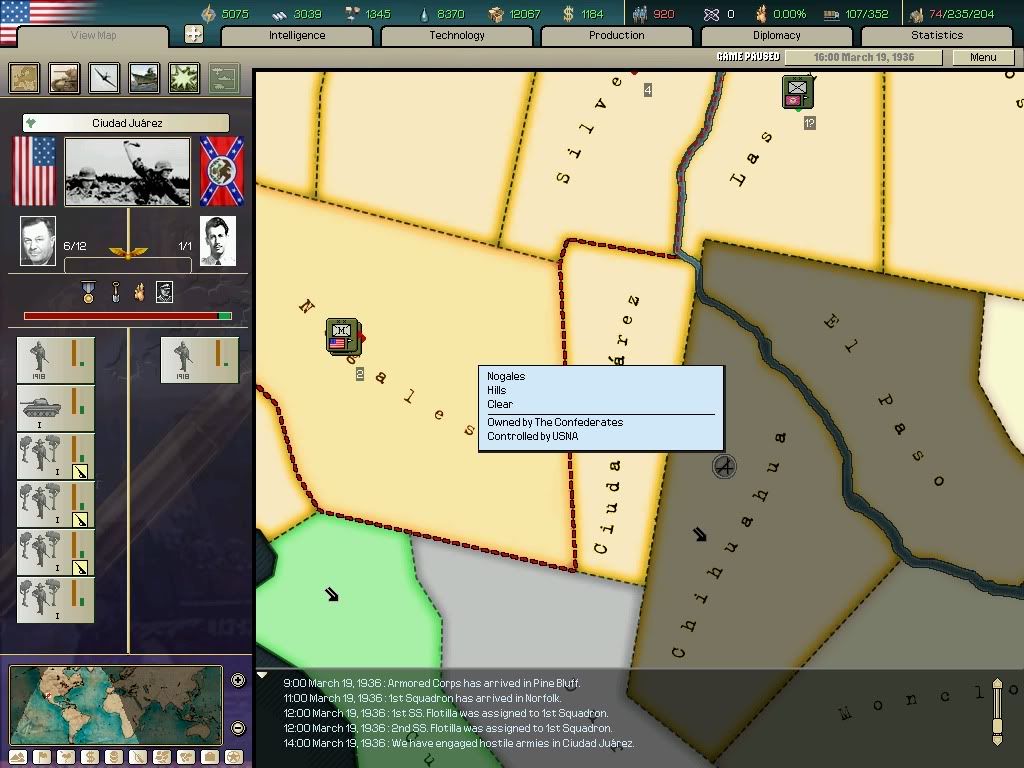Click the transport capacity truck icon
Viewport: 1024px width, 768px height.
point(831,14)
